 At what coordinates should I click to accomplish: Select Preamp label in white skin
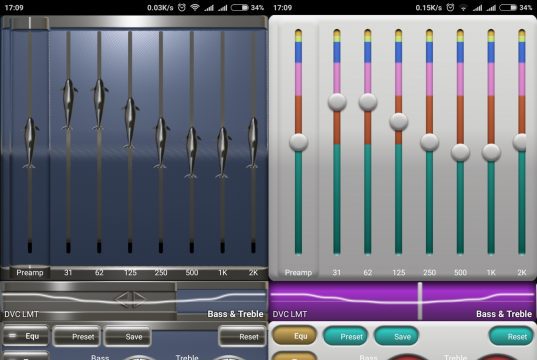(298, 273)
